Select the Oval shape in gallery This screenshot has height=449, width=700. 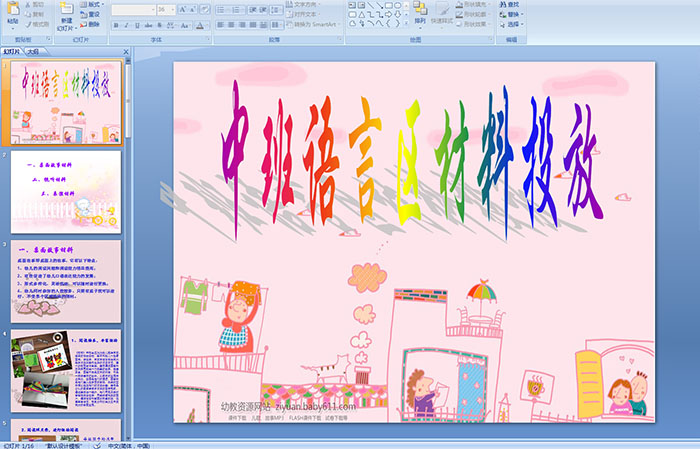click(x=397, y=5)
